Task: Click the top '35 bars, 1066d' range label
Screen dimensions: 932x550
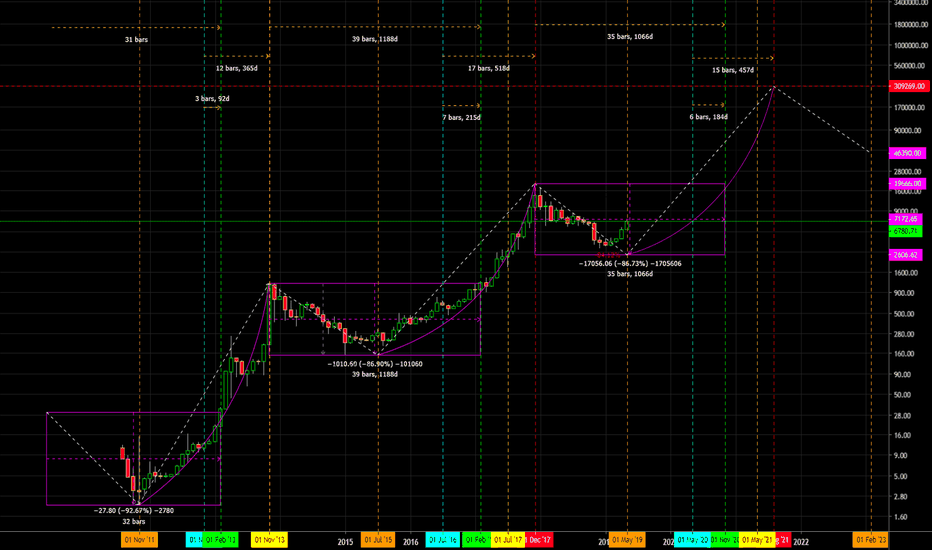Action: (x=630, y=37)
